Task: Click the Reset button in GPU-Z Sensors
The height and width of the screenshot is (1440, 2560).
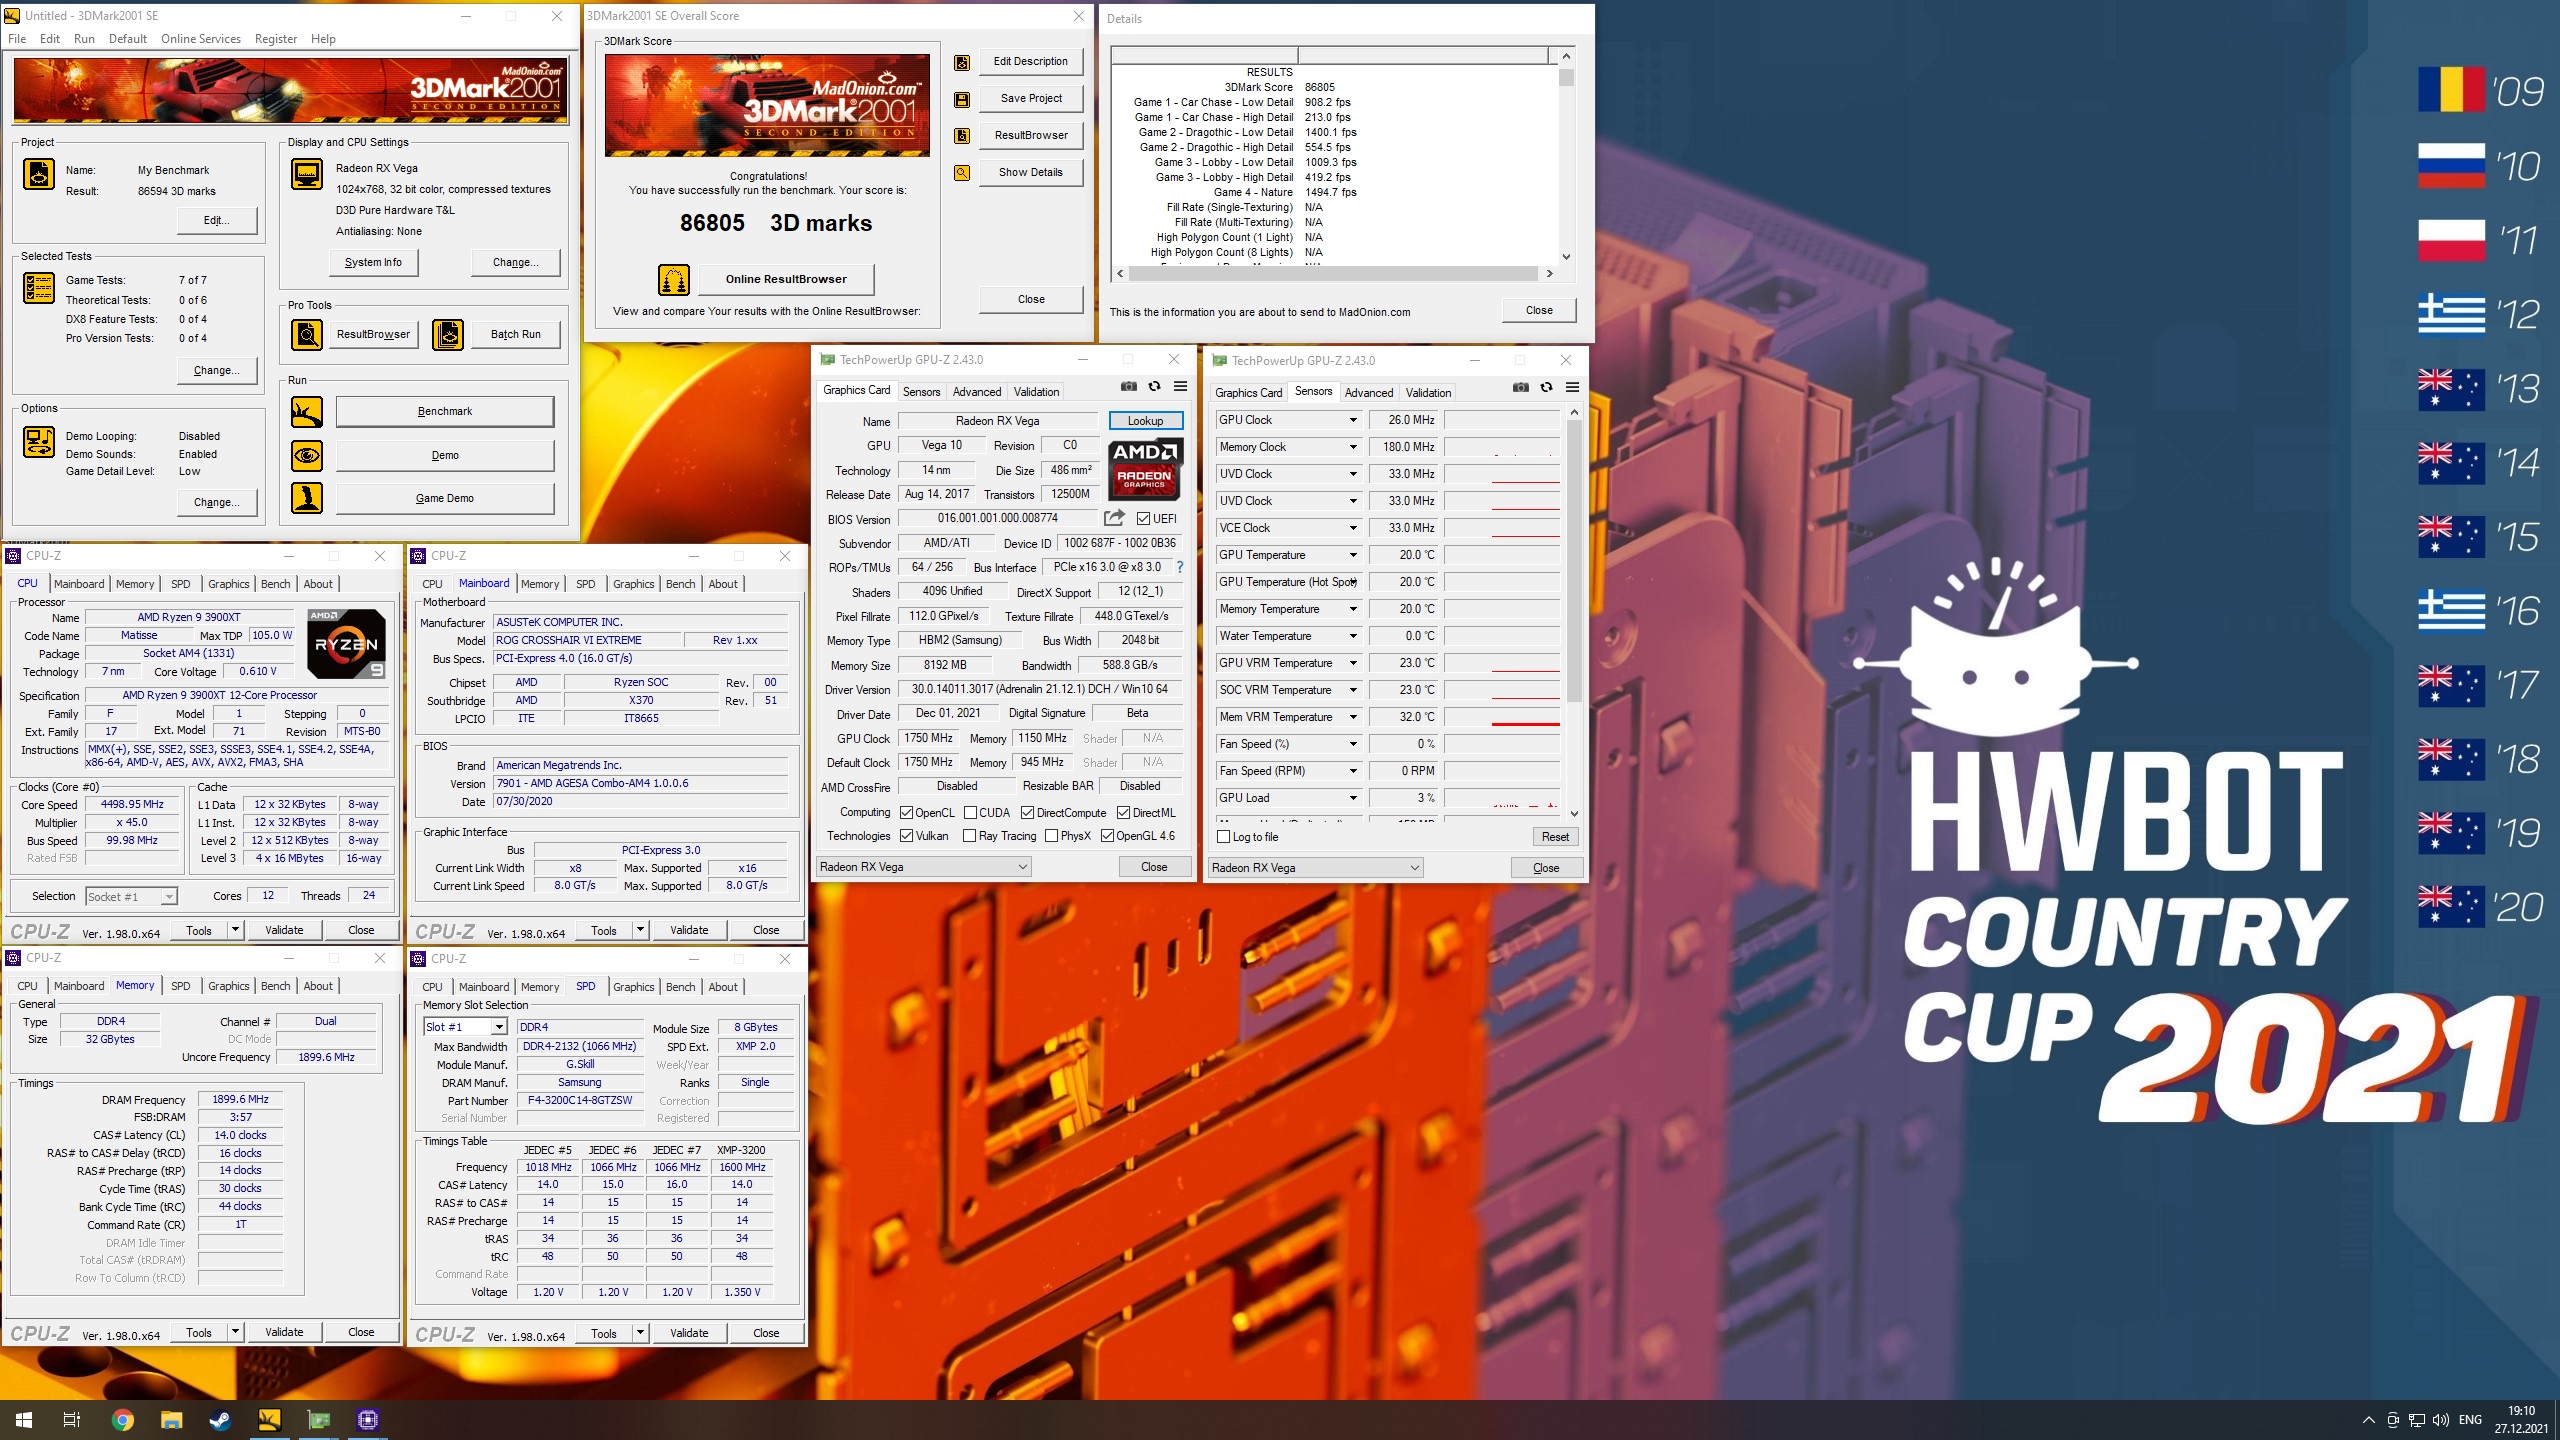Action: click(1555, 837)
